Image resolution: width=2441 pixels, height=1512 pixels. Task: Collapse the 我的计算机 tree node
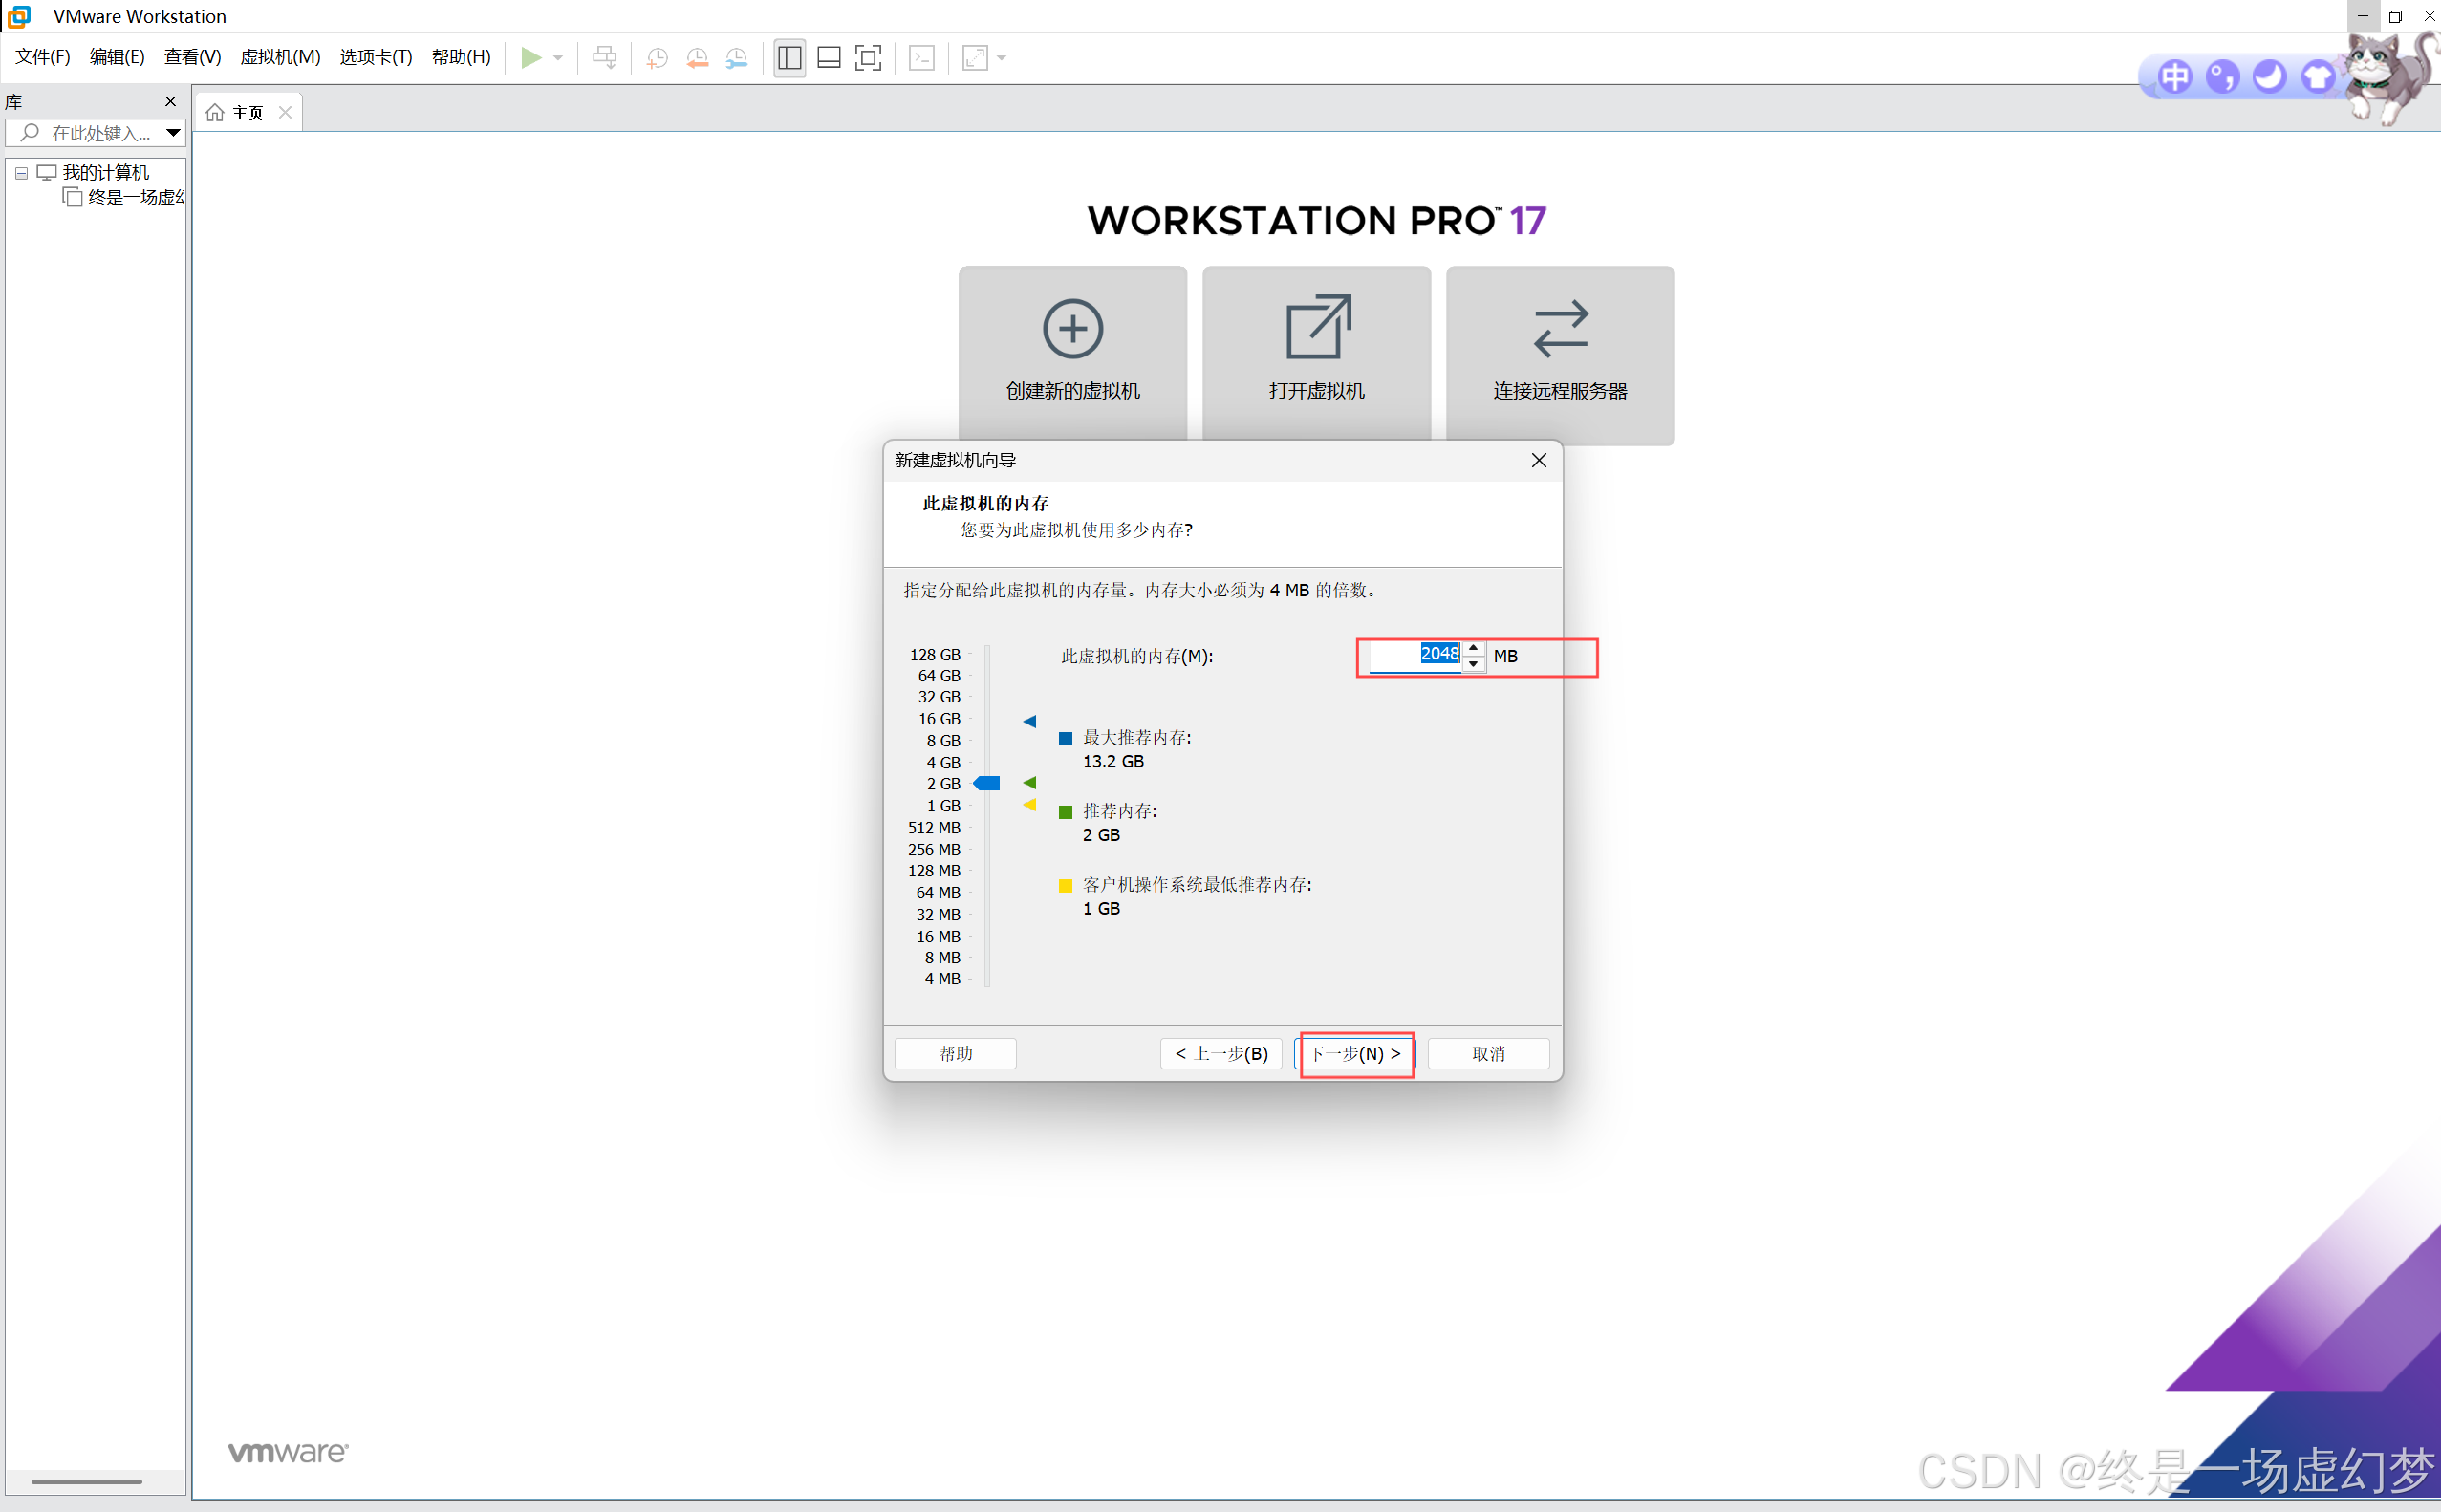click(x=21, y=173)
